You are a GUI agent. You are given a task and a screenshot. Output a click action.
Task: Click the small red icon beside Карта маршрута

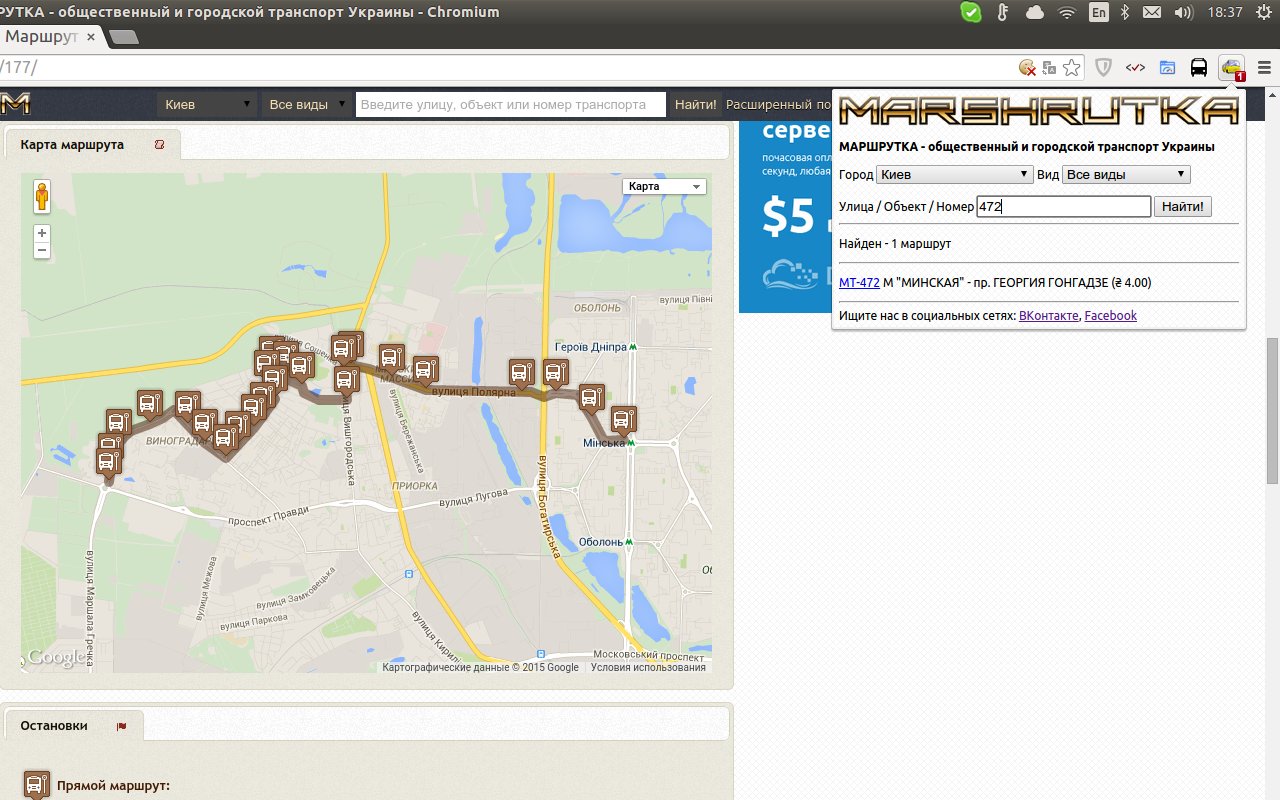click(x=158, y=145)
